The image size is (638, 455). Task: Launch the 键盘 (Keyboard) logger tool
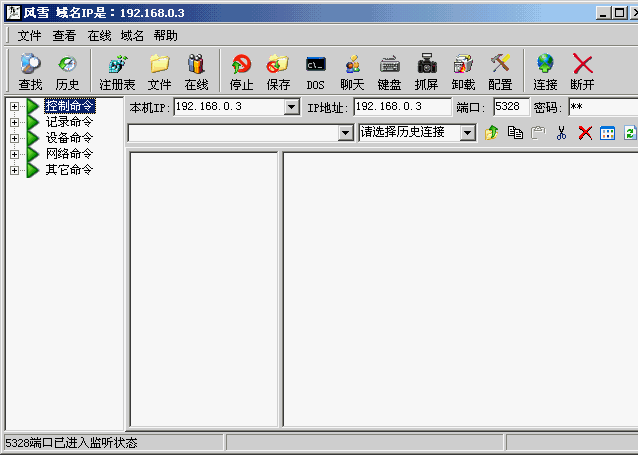(x=389, y=71)
